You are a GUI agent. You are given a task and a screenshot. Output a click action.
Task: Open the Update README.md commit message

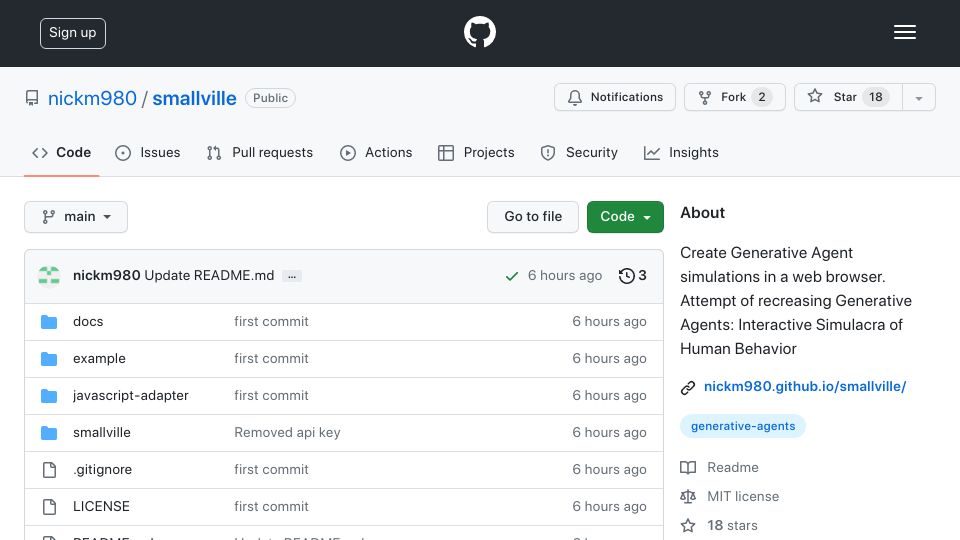click(209, 276)
